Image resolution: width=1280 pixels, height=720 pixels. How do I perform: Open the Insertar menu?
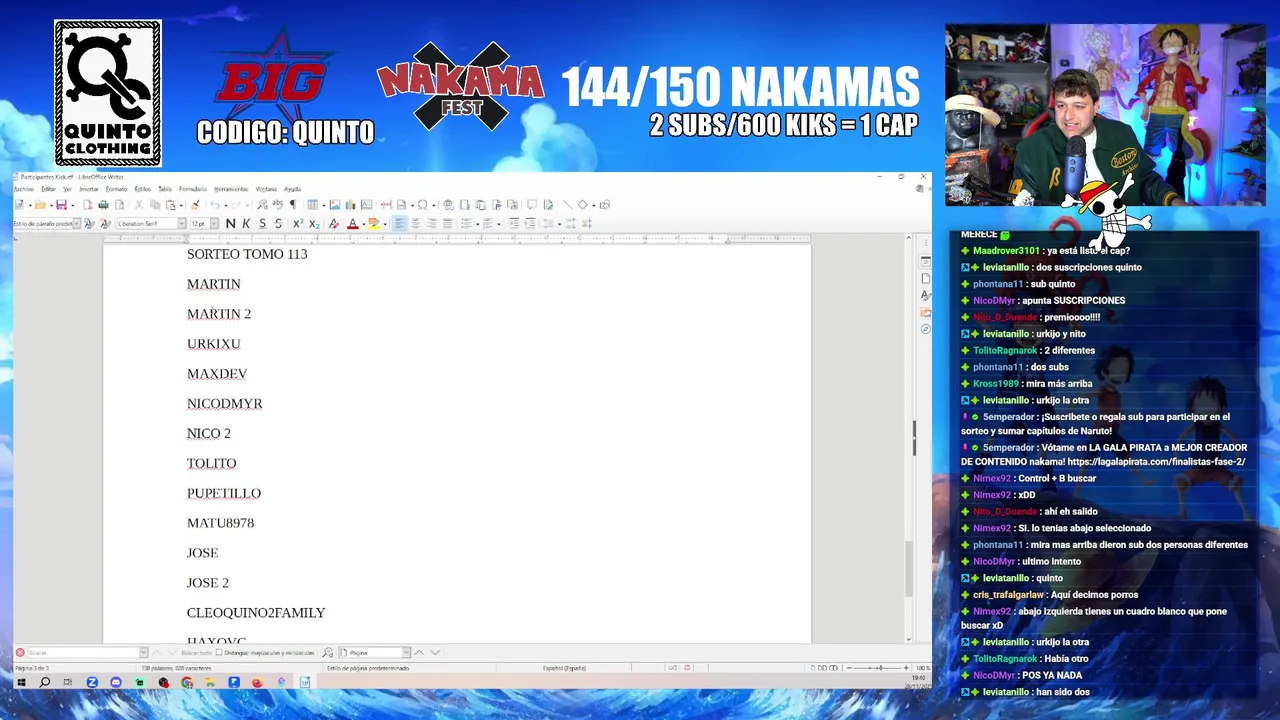(89, 189)
